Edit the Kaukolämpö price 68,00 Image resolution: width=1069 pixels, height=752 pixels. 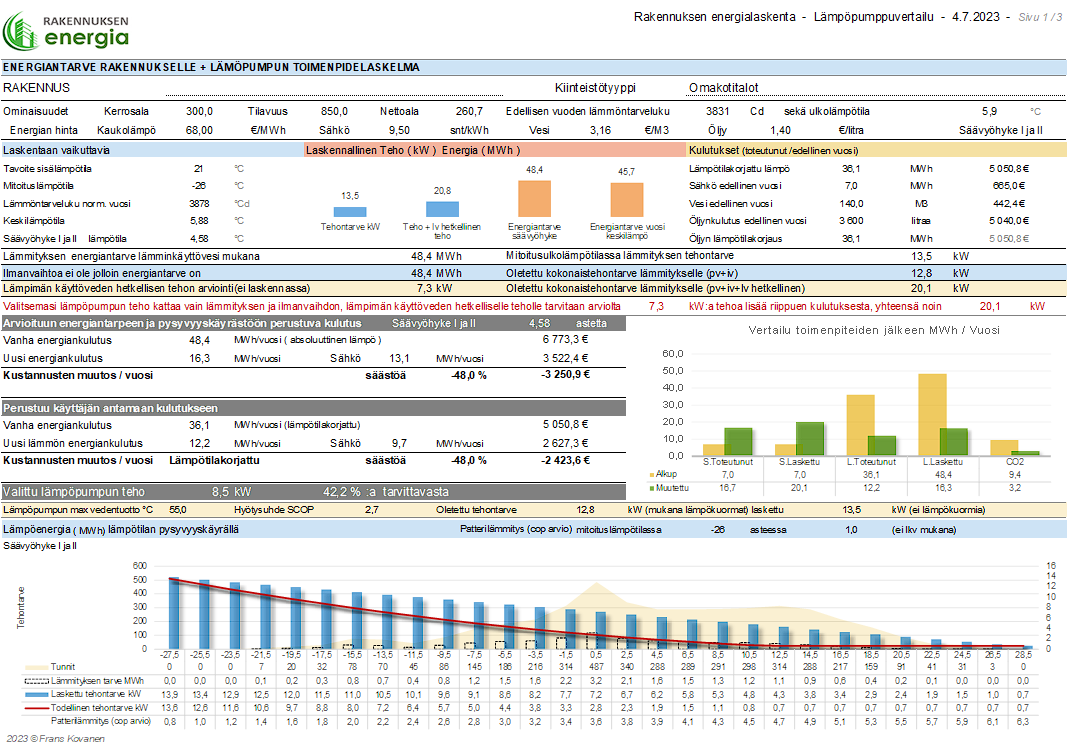[x=198, y=130]
